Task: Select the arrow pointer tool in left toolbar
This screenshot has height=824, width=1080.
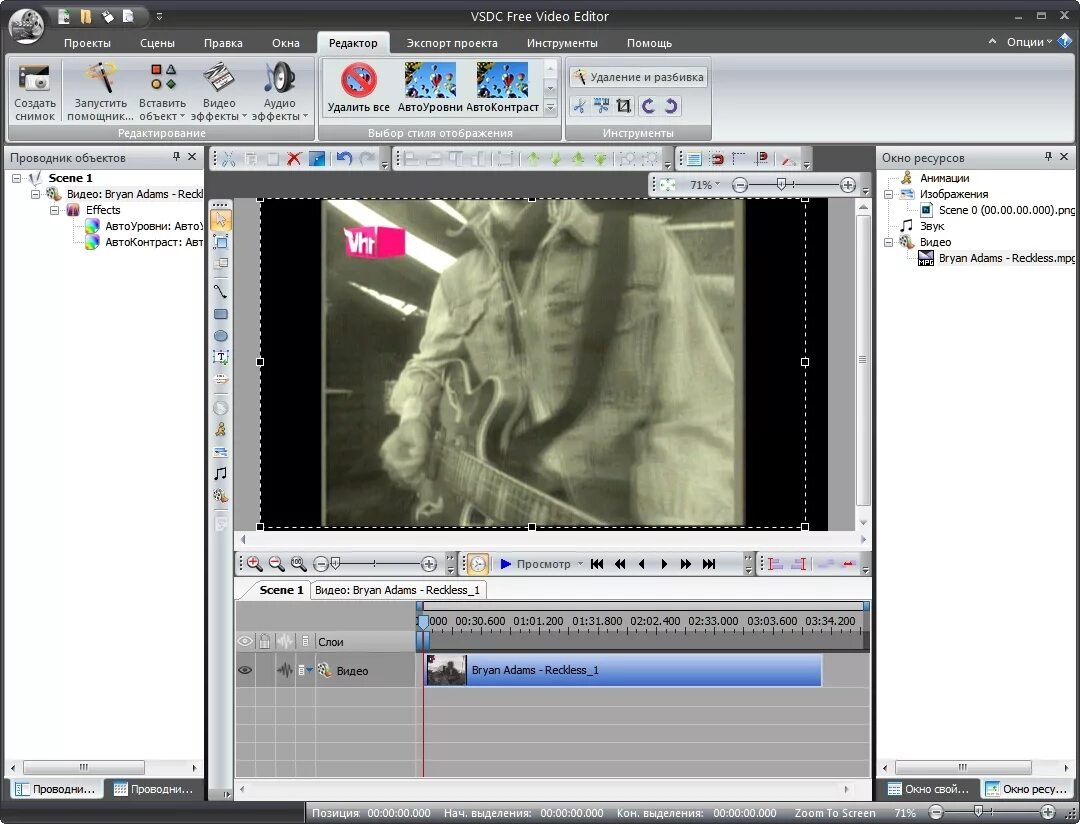Action: (220, 220)
